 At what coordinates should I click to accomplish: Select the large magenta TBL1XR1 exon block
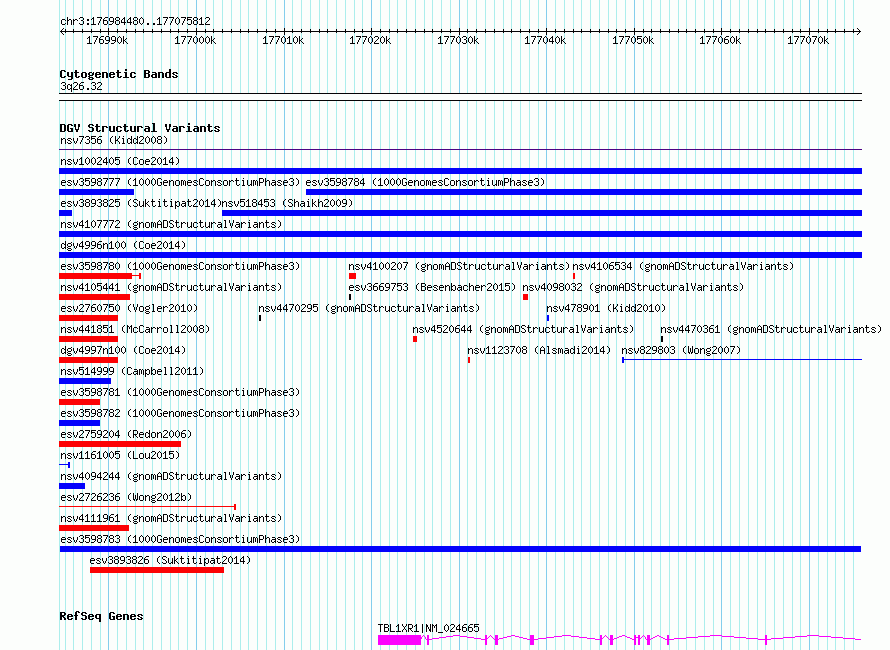tap(400, 640)
